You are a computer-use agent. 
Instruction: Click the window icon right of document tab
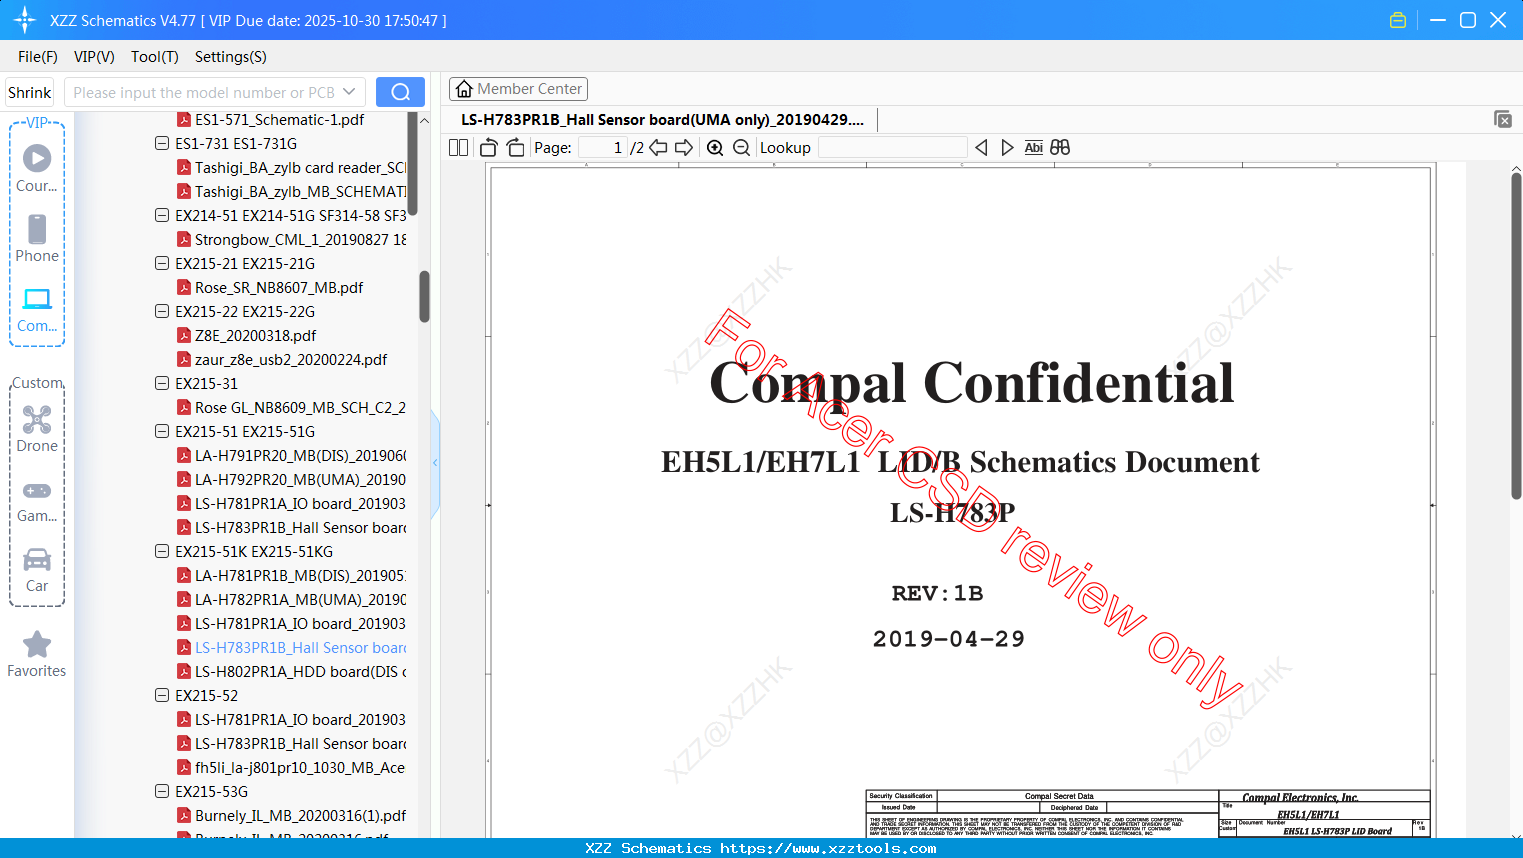(1502, 119)
